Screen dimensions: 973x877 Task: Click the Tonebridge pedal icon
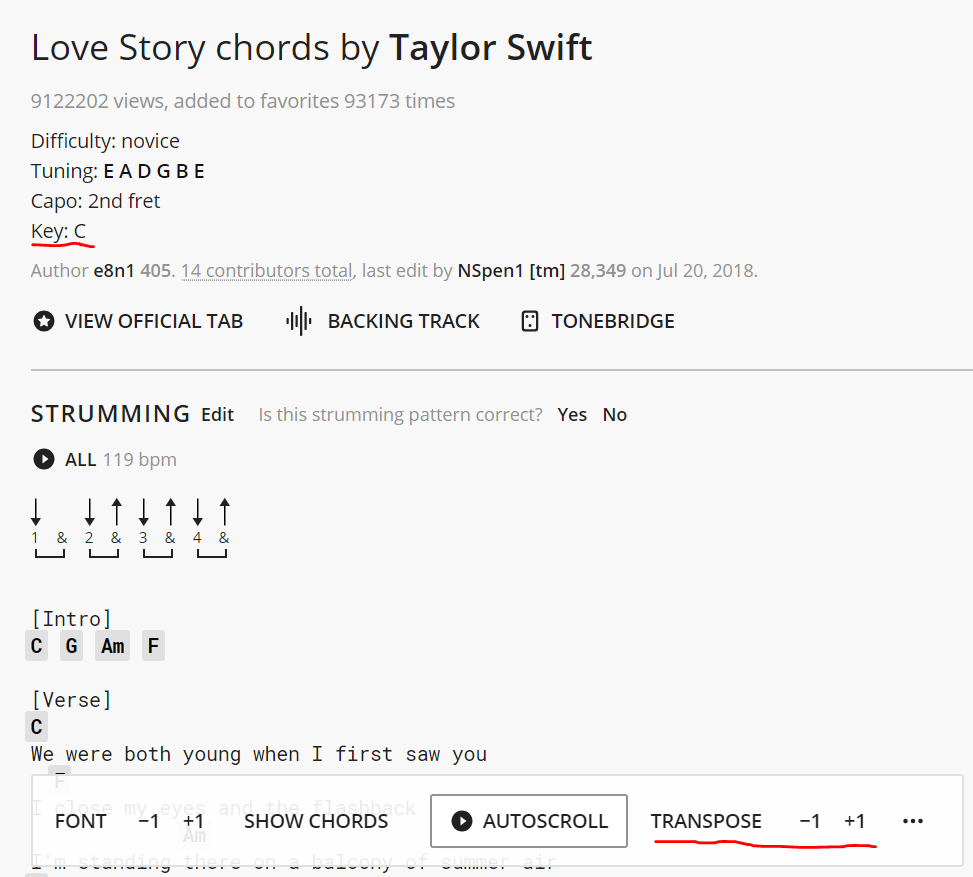point(529,321)
